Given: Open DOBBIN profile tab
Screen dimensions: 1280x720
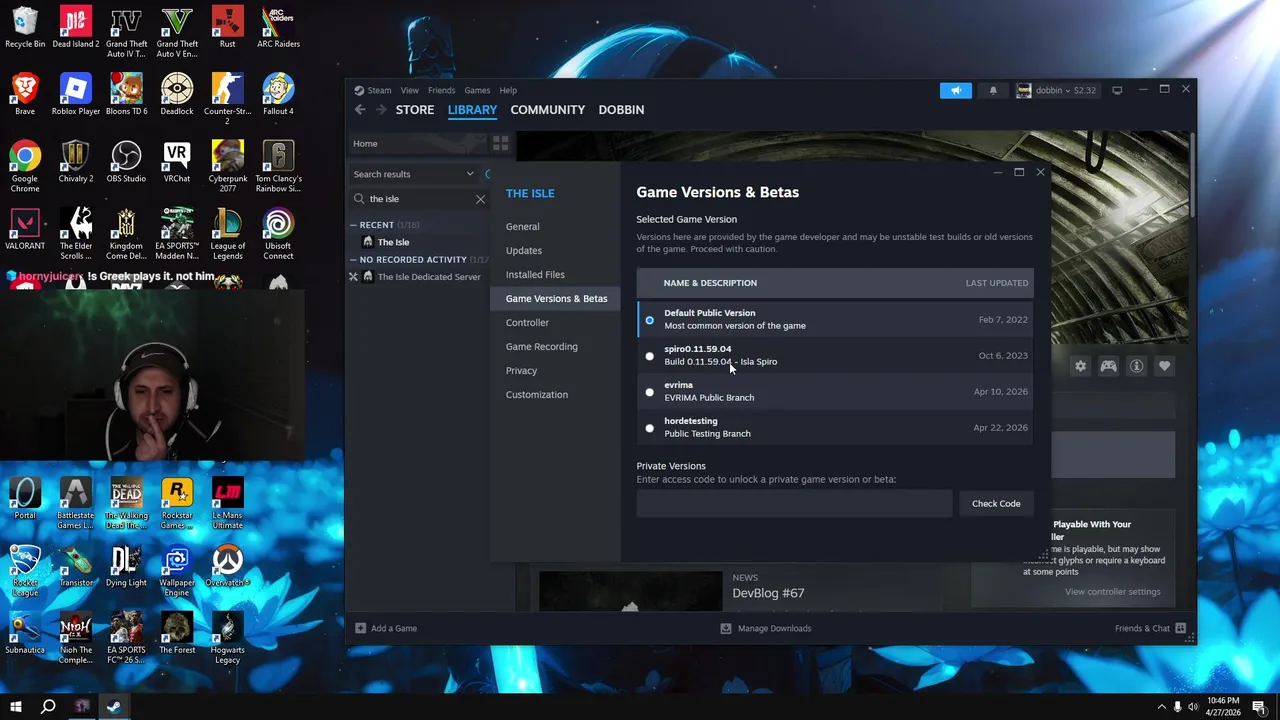Looking at the screenshot, I should [621, 110].
